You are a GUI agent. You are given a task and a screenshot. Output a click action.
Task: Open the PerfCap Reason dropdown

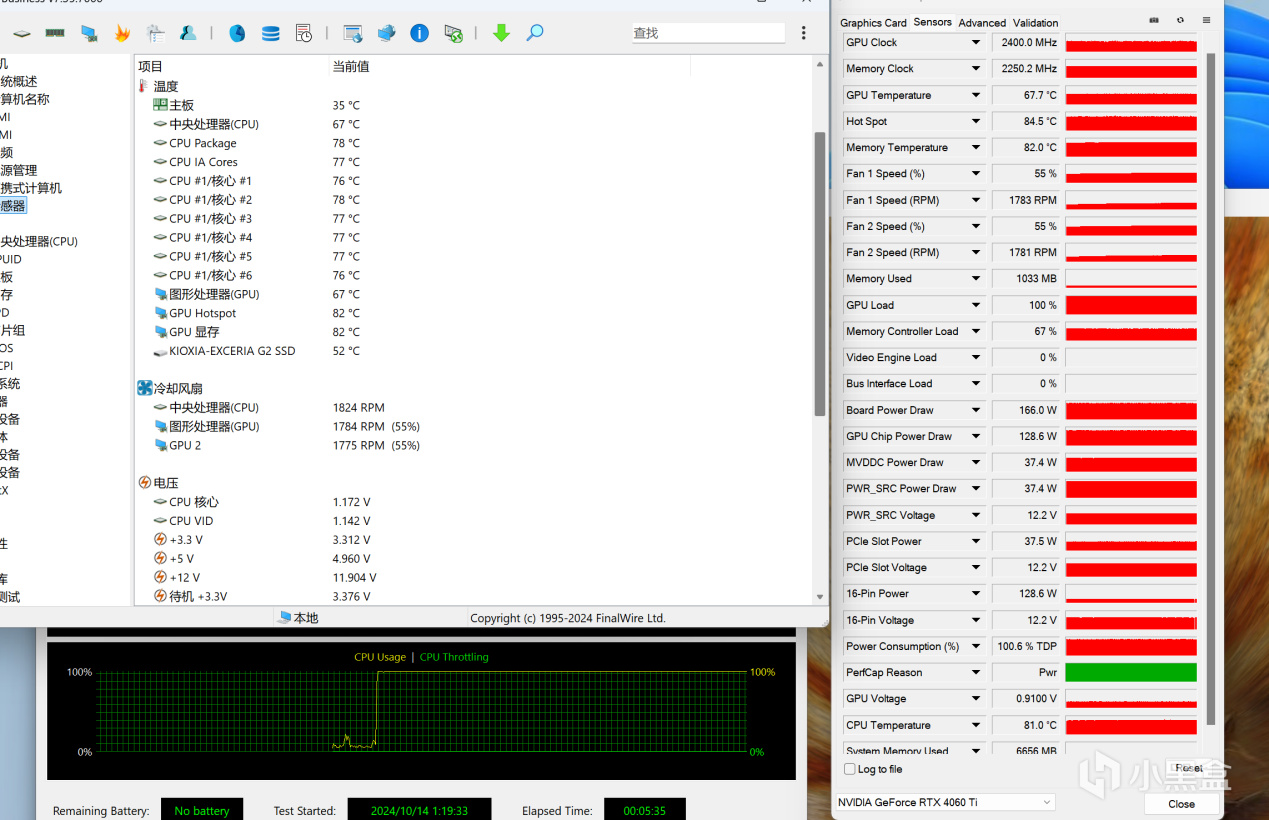(x=976, y=672)
